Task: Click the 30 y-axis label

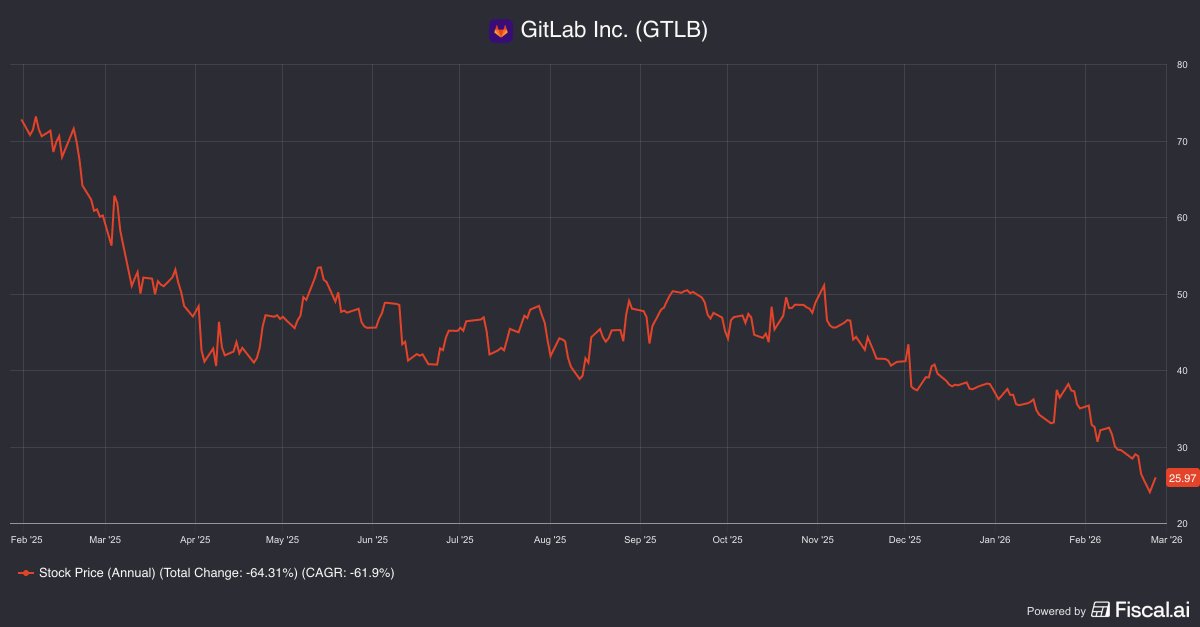Action: pyautogui.click(x=1182, y=447)
